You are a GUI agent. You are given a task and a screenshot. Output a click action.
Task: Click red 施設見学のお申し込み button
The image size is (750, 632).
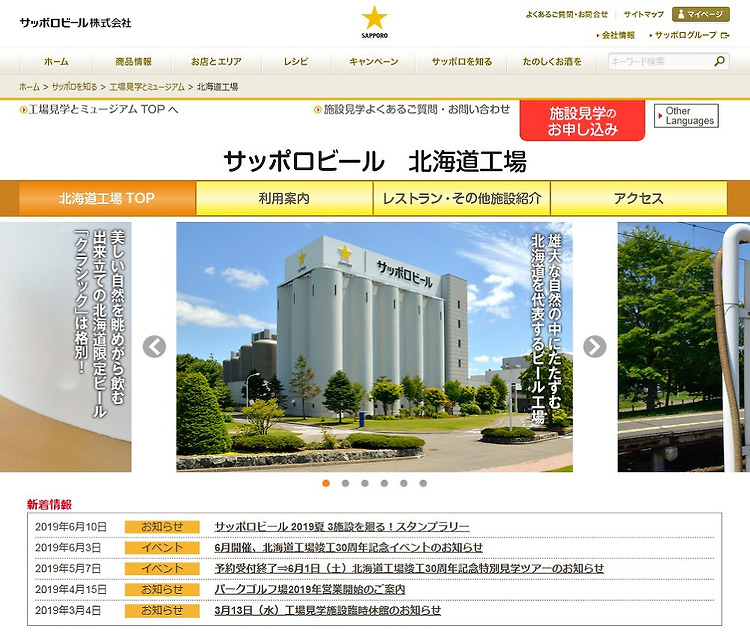point(582,121)
